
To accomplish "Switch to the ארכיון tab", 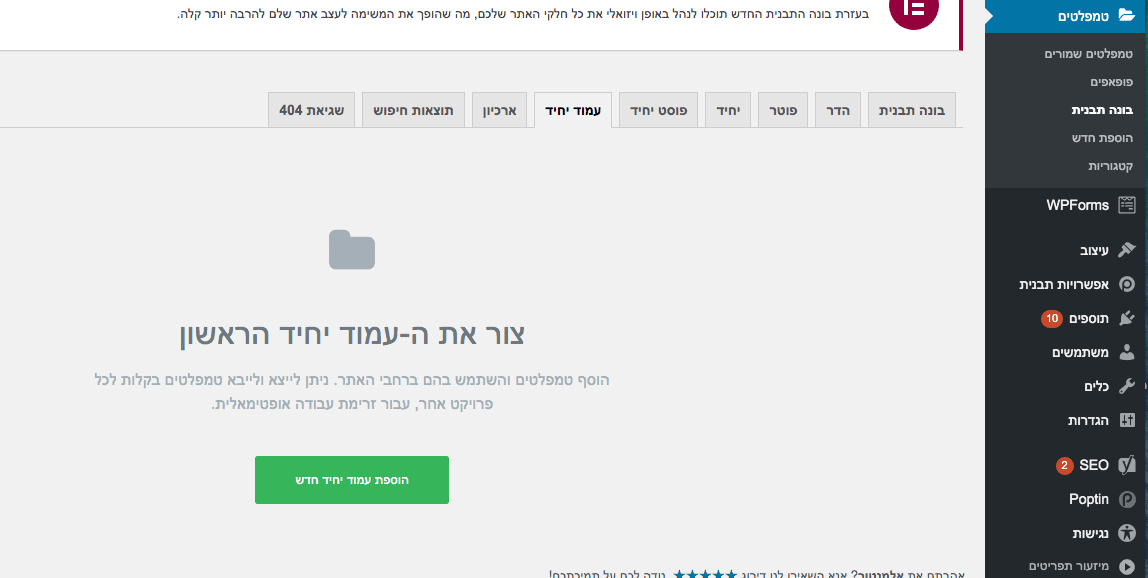I will (x=499, y=110).
